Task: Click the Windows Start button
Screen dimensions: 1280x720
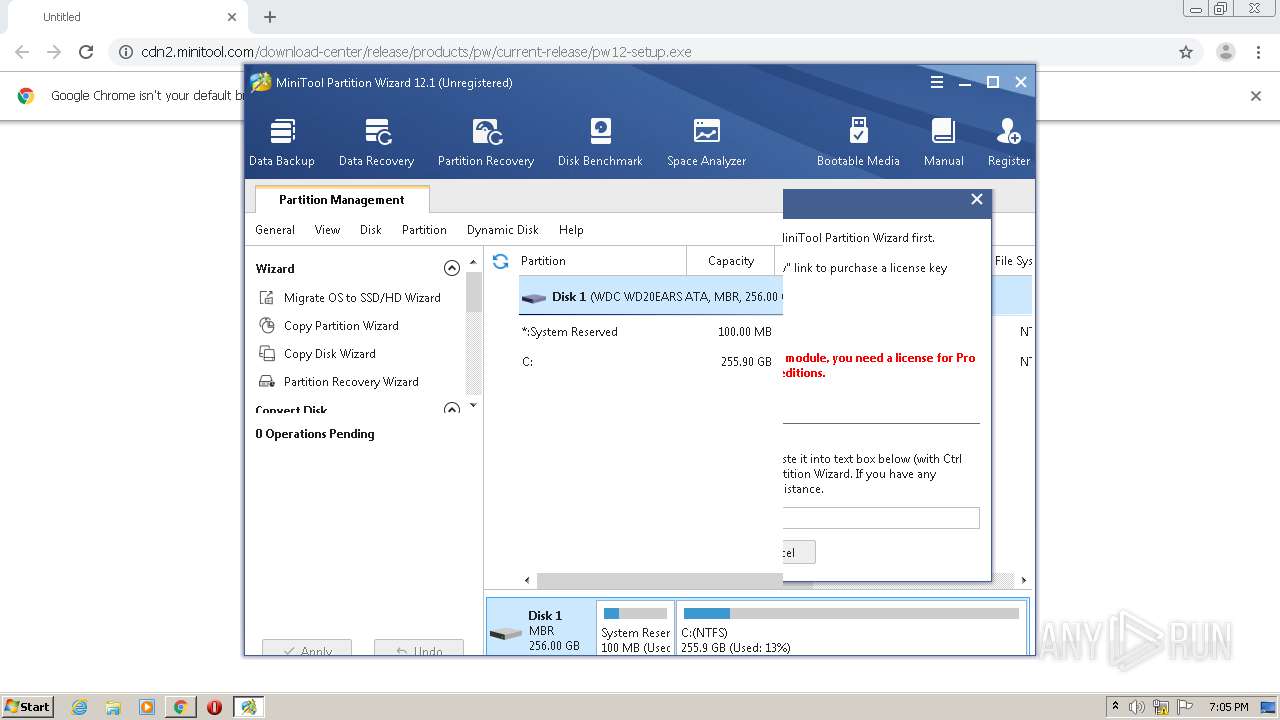Action: click(x=27, y=707)
